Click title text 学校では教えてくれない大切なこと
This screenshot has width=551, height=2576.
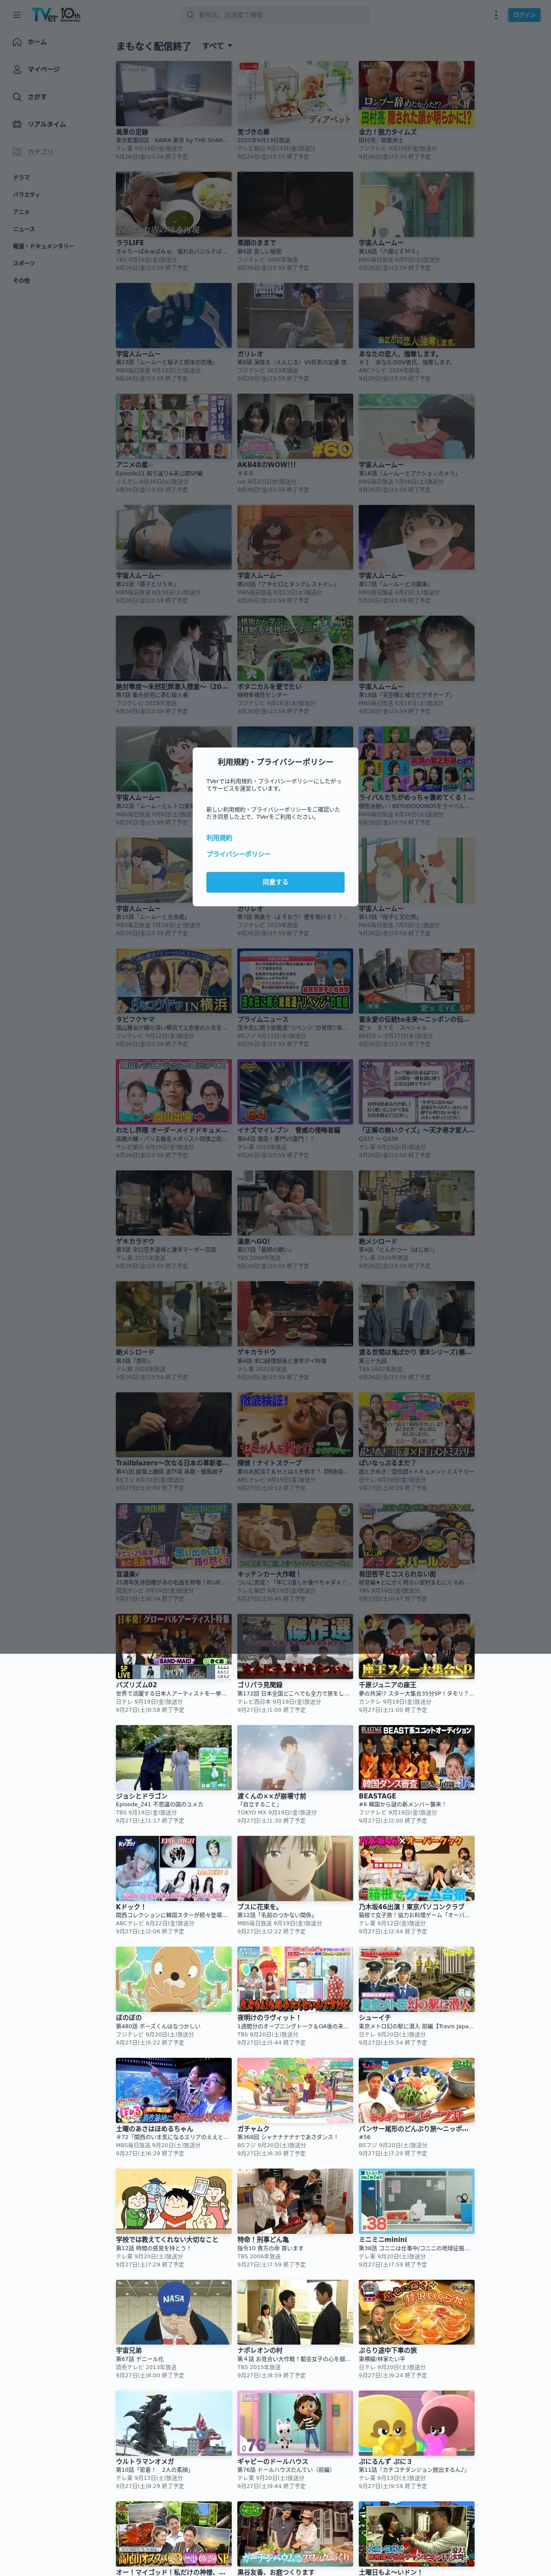pos(166,2240)
